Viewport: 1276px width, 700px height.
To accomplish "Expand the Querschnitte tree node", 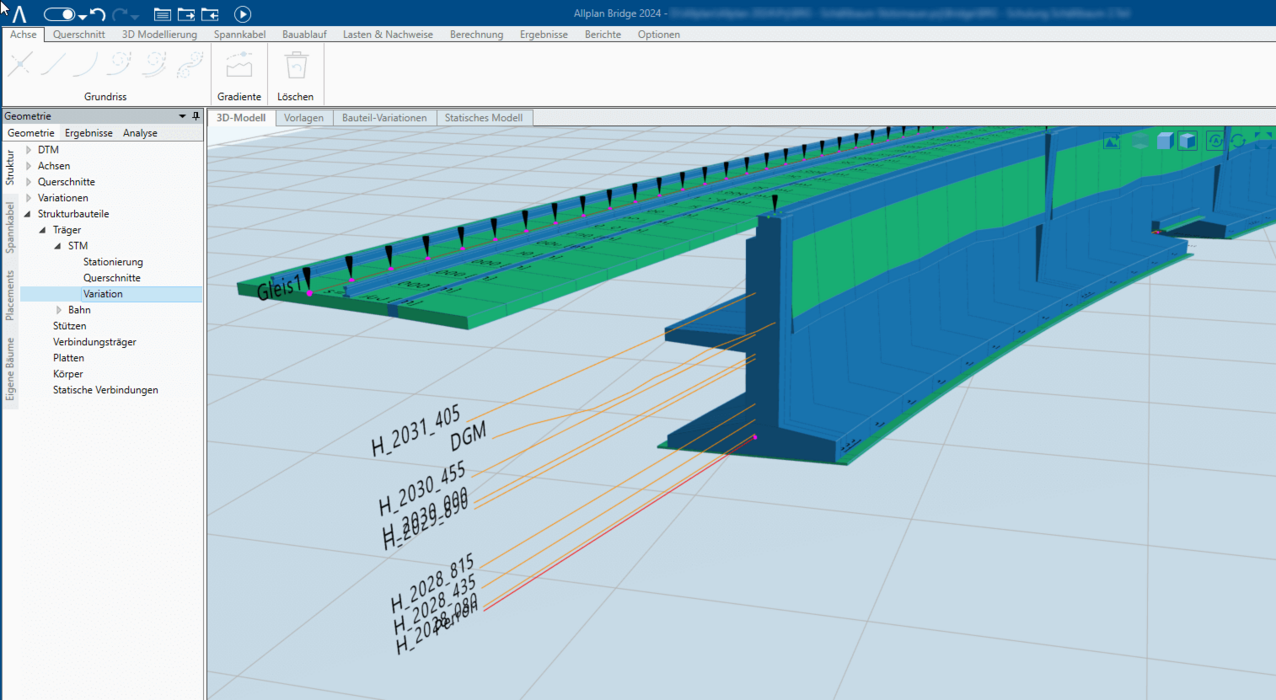I will tap(29, 182).
